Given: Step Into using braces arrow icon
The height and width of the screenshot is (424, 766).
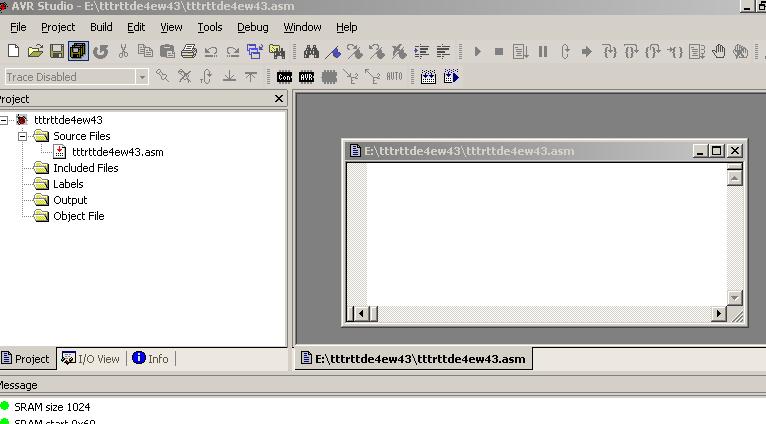Looking at the screenshot, I should 609,51.
